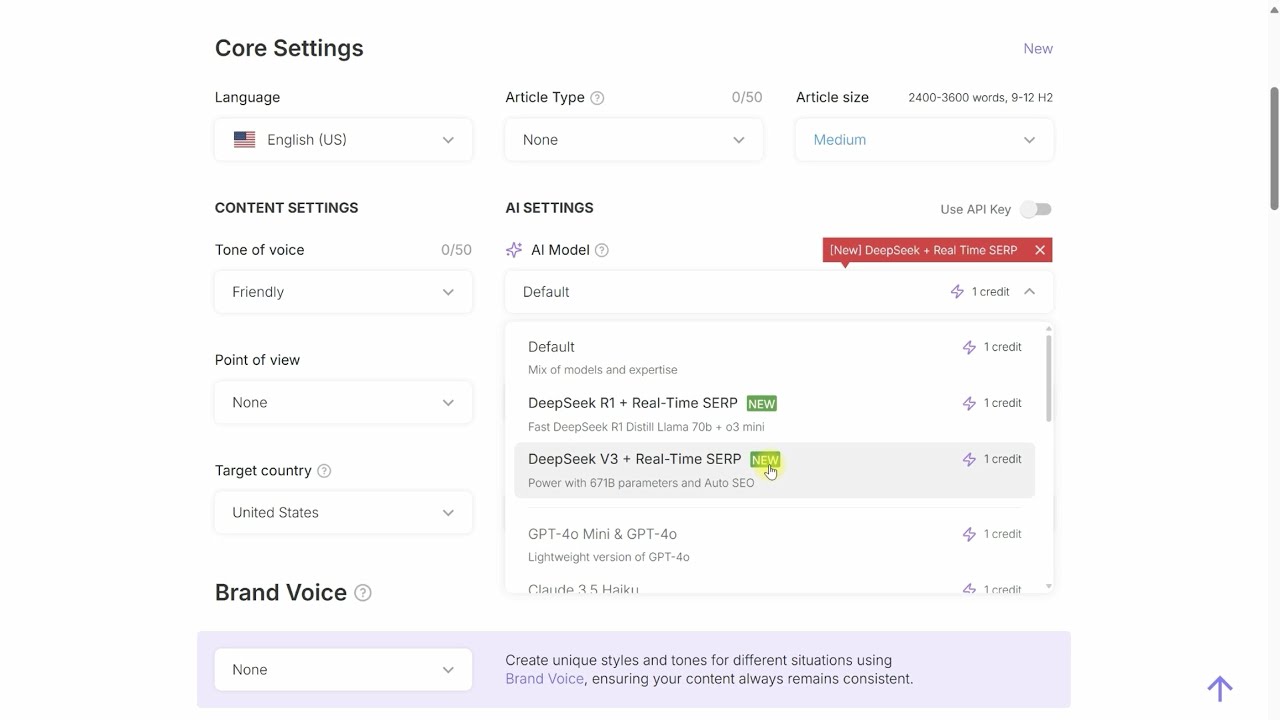Viewport: 1280px width, 720px height.
Task: Click the lightning icon on DeepSeek V3 row
Action: 969,459
